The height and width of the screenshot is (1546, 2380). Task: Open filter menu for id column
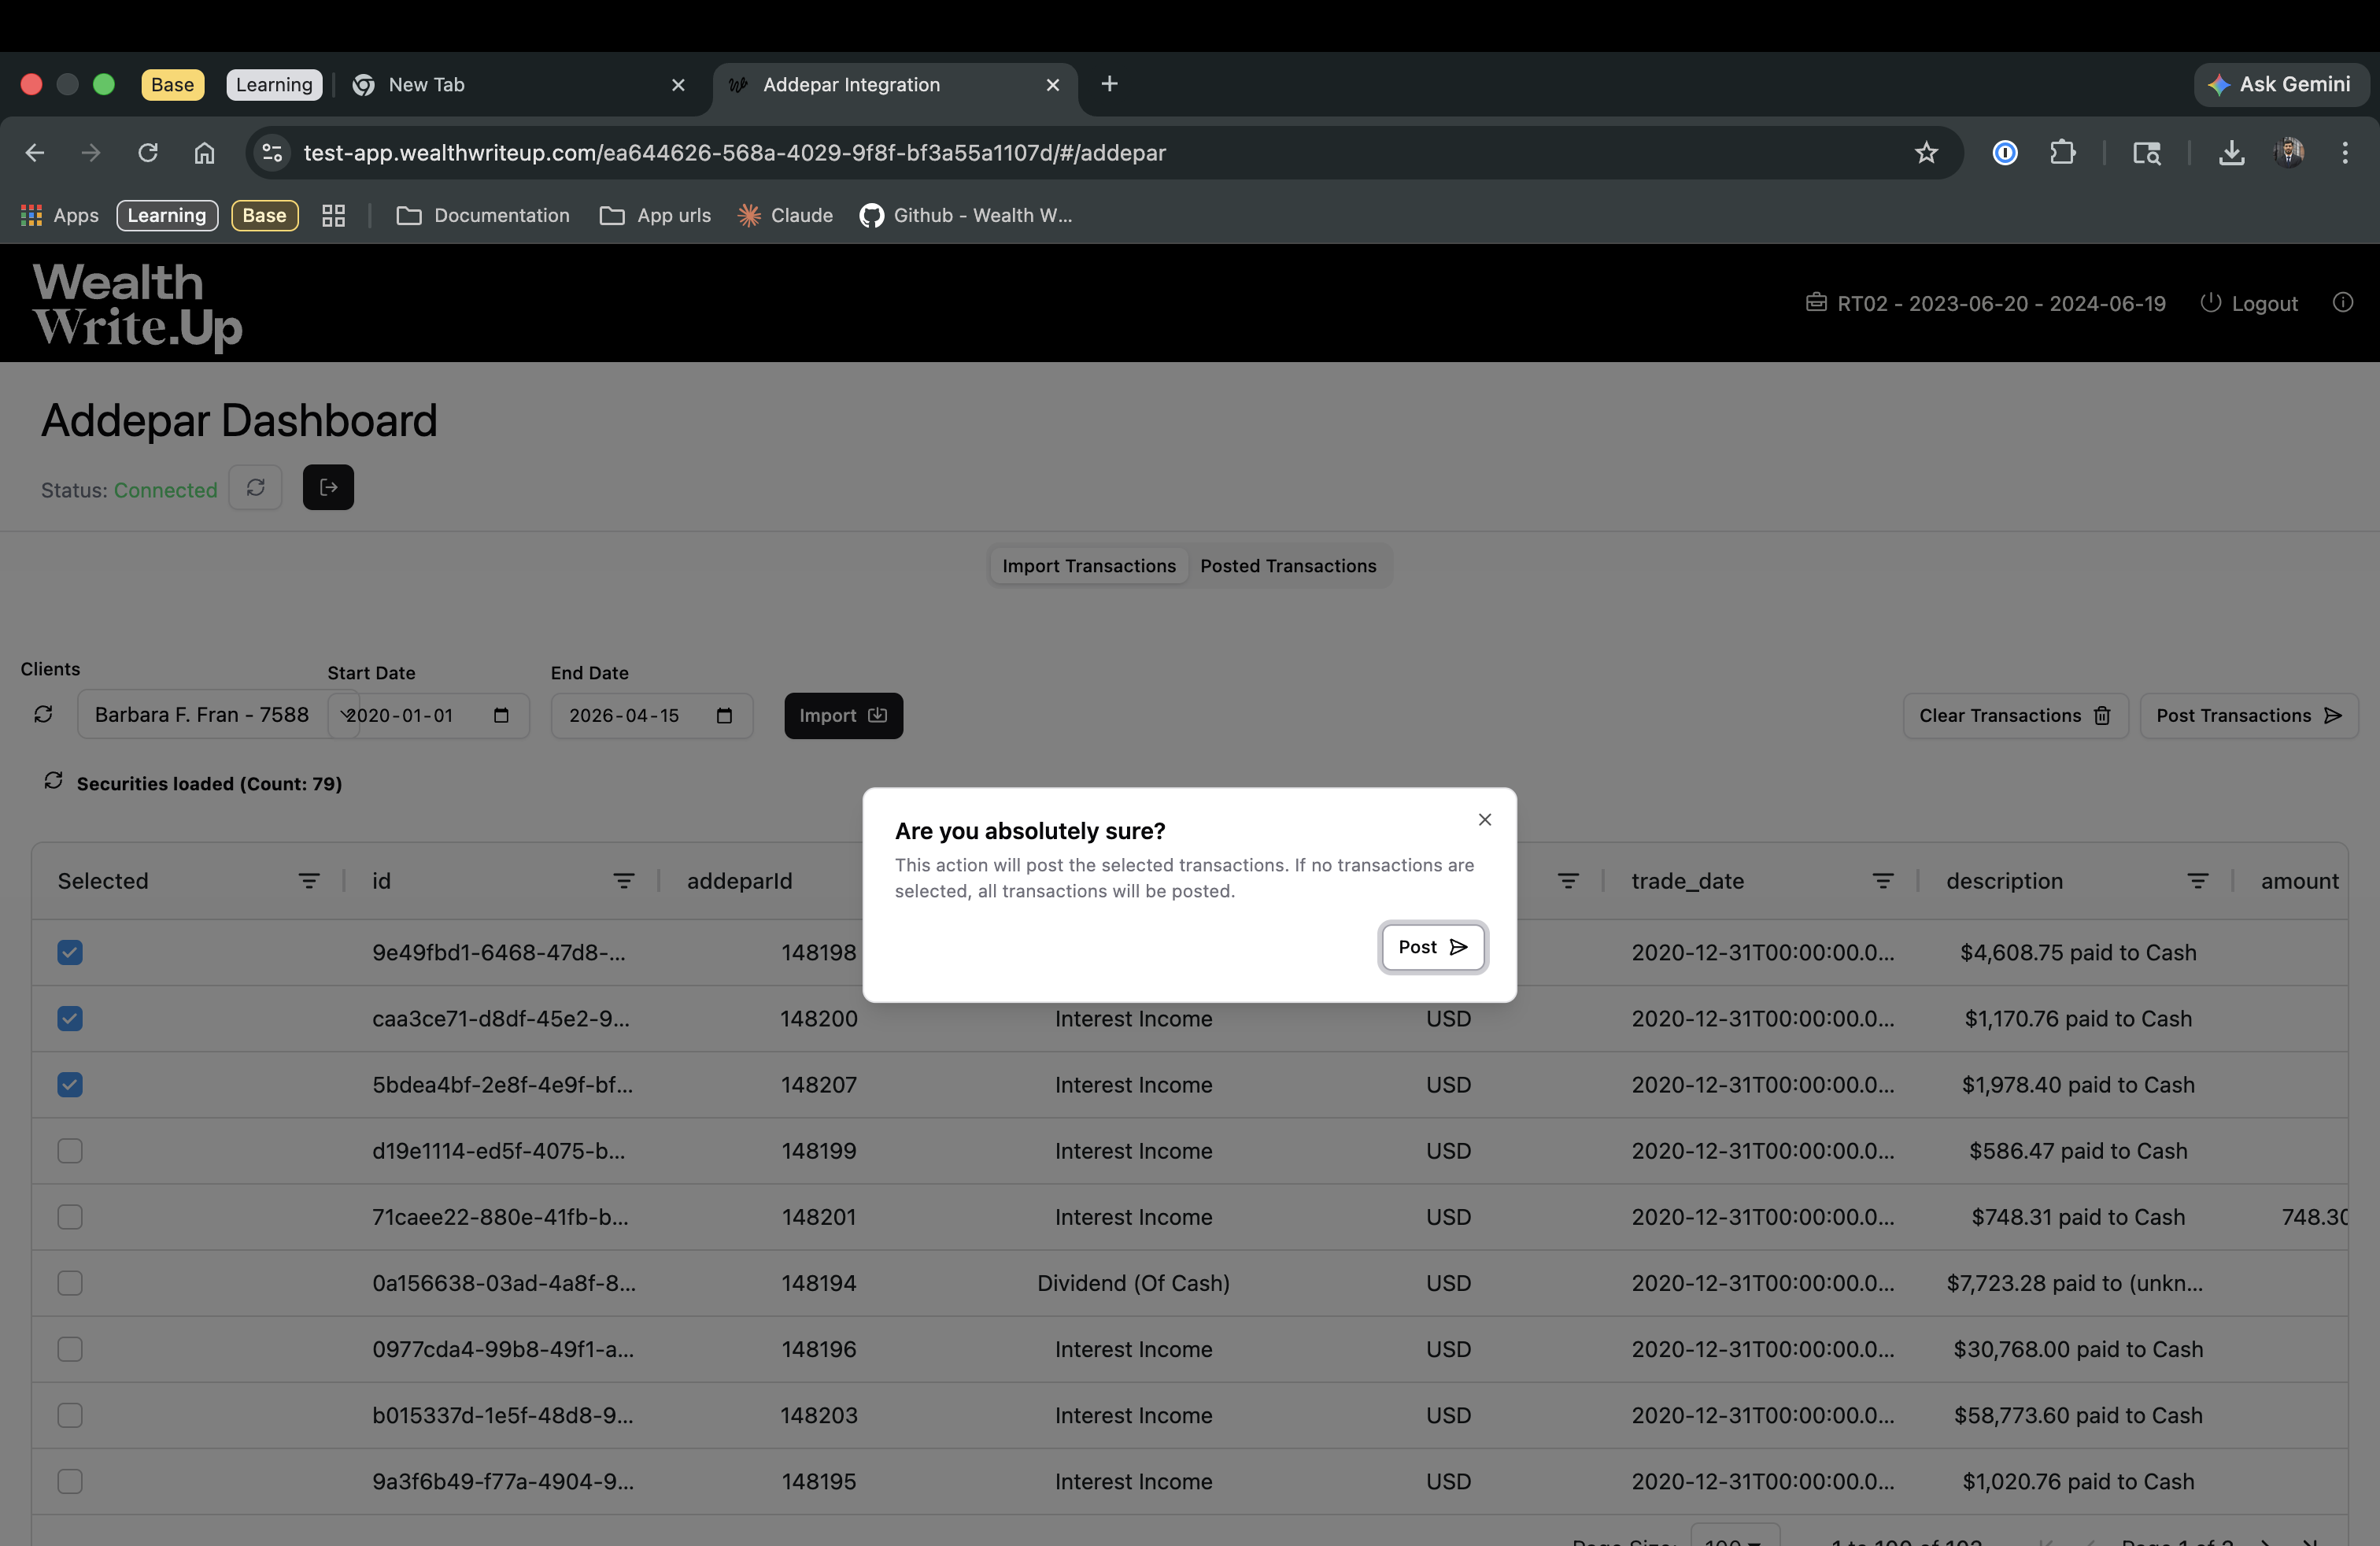pyautogui.click(x=624, y=881)
